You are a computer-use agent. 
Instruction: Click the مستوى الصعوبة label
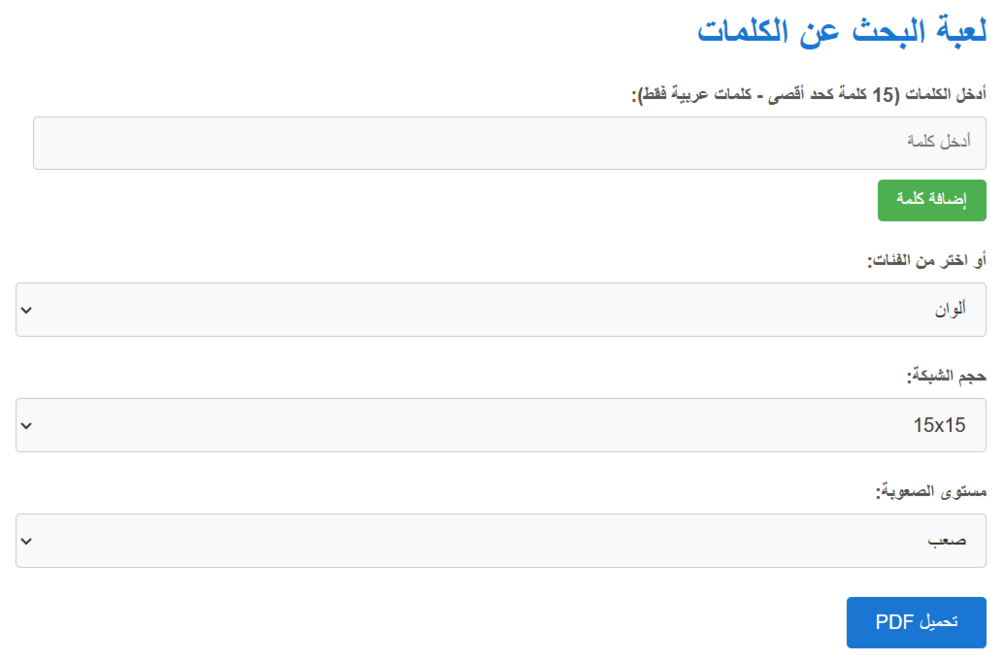(x=931, y=492)
